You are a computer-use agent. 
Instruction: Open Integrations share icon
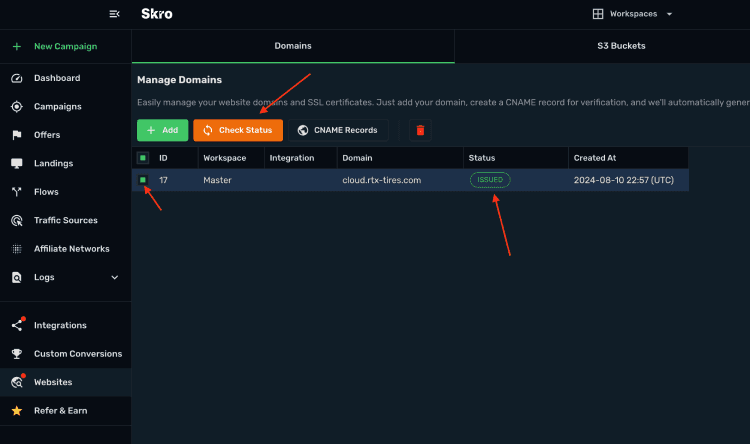[17, 325]
